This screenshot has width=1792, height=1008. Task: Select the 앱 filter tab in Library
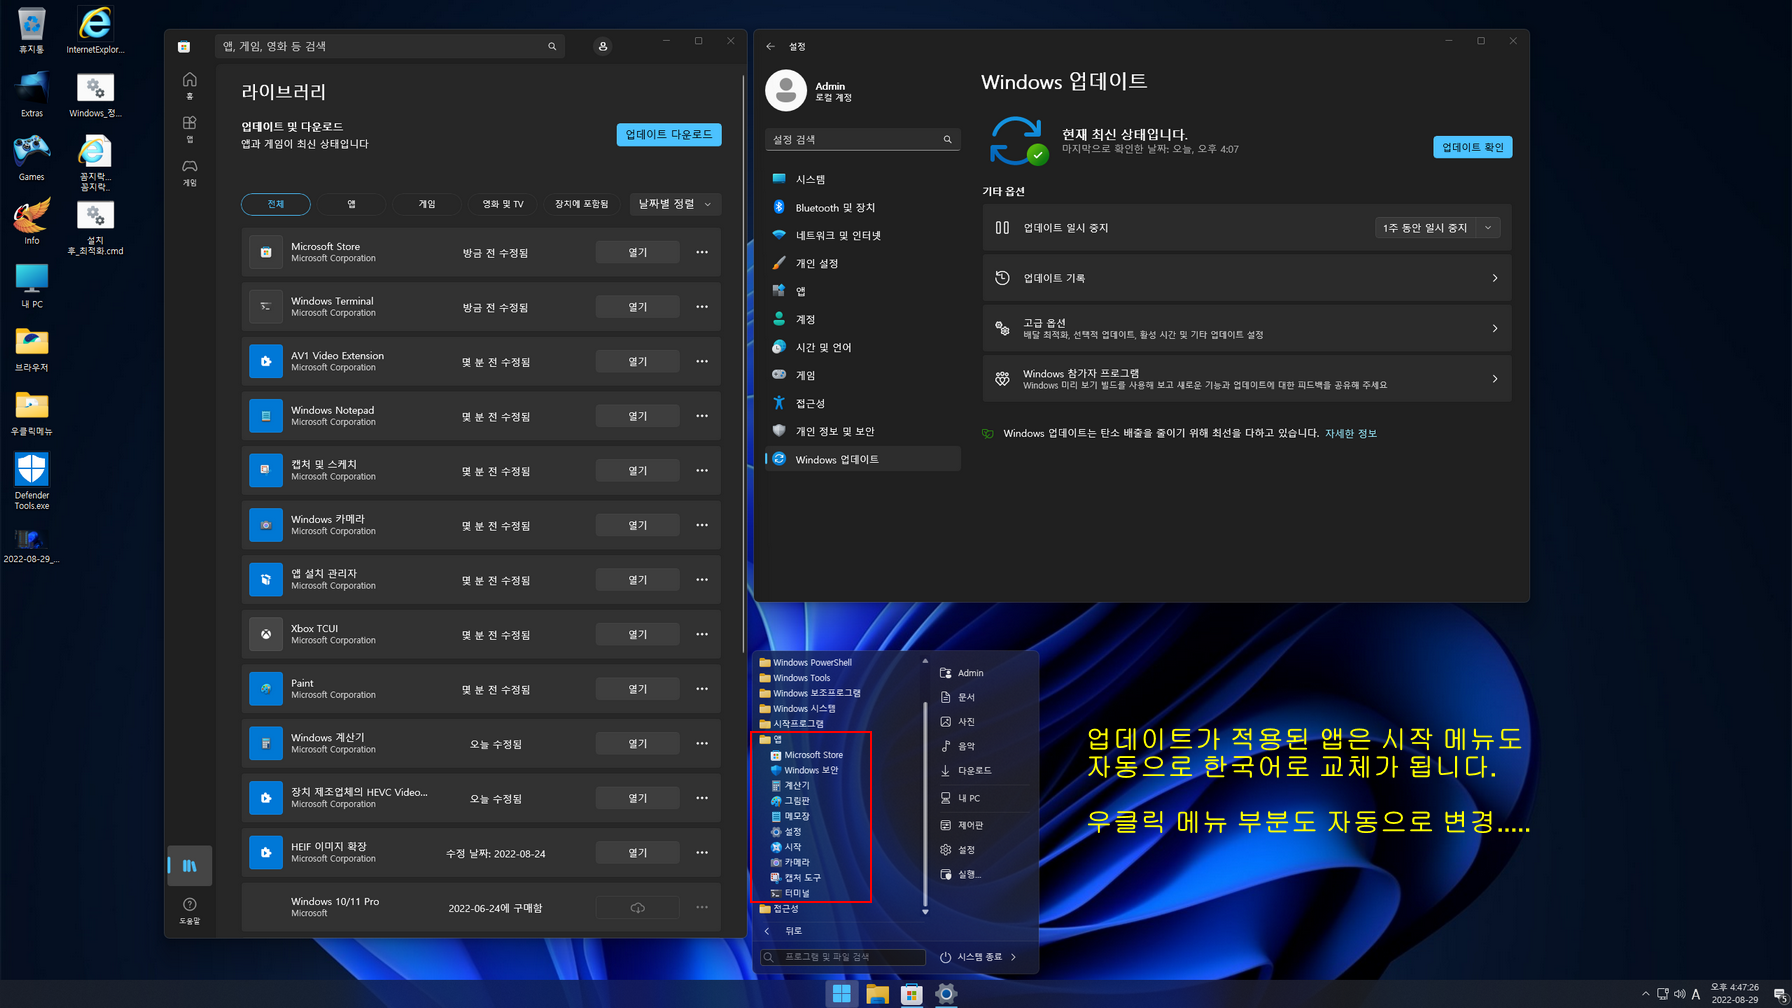[x=351, y=204]
